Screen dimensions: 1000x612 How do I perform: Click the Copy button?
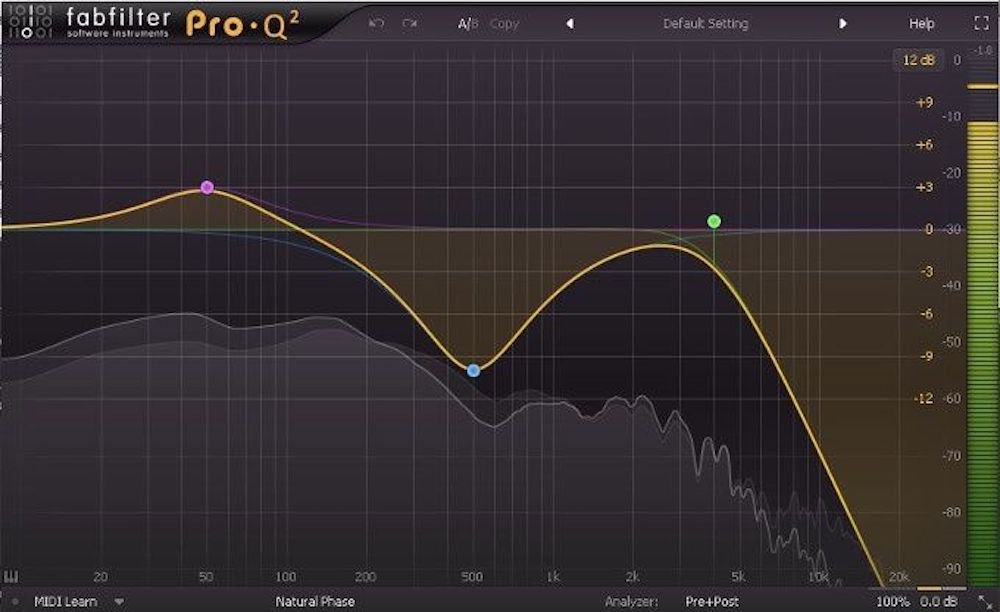point(504,23)
